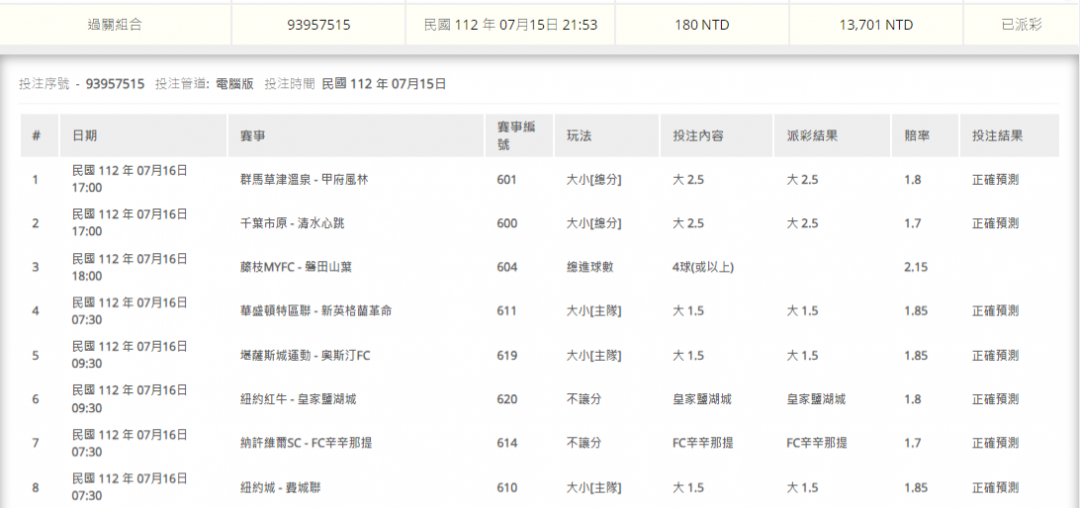This screenshot has width=1080, height=508.
Task: Click the 已派彩 status cell
Action: coord(1020,25)
